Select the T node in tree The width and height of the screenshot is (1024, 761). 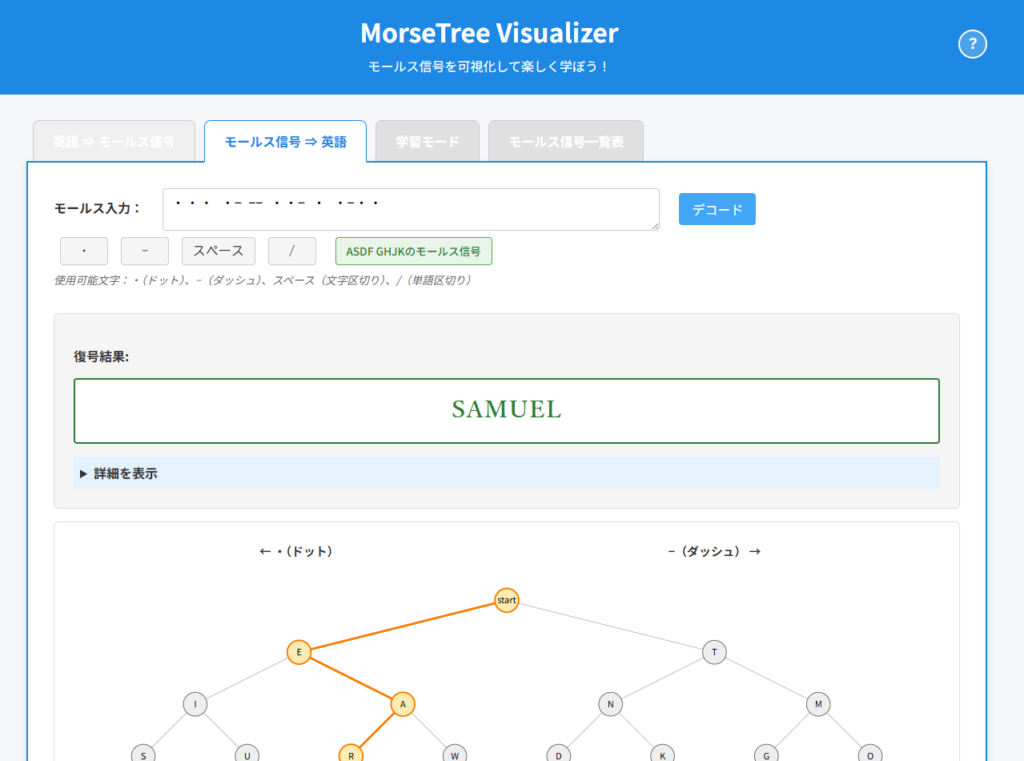pos(714,653)
